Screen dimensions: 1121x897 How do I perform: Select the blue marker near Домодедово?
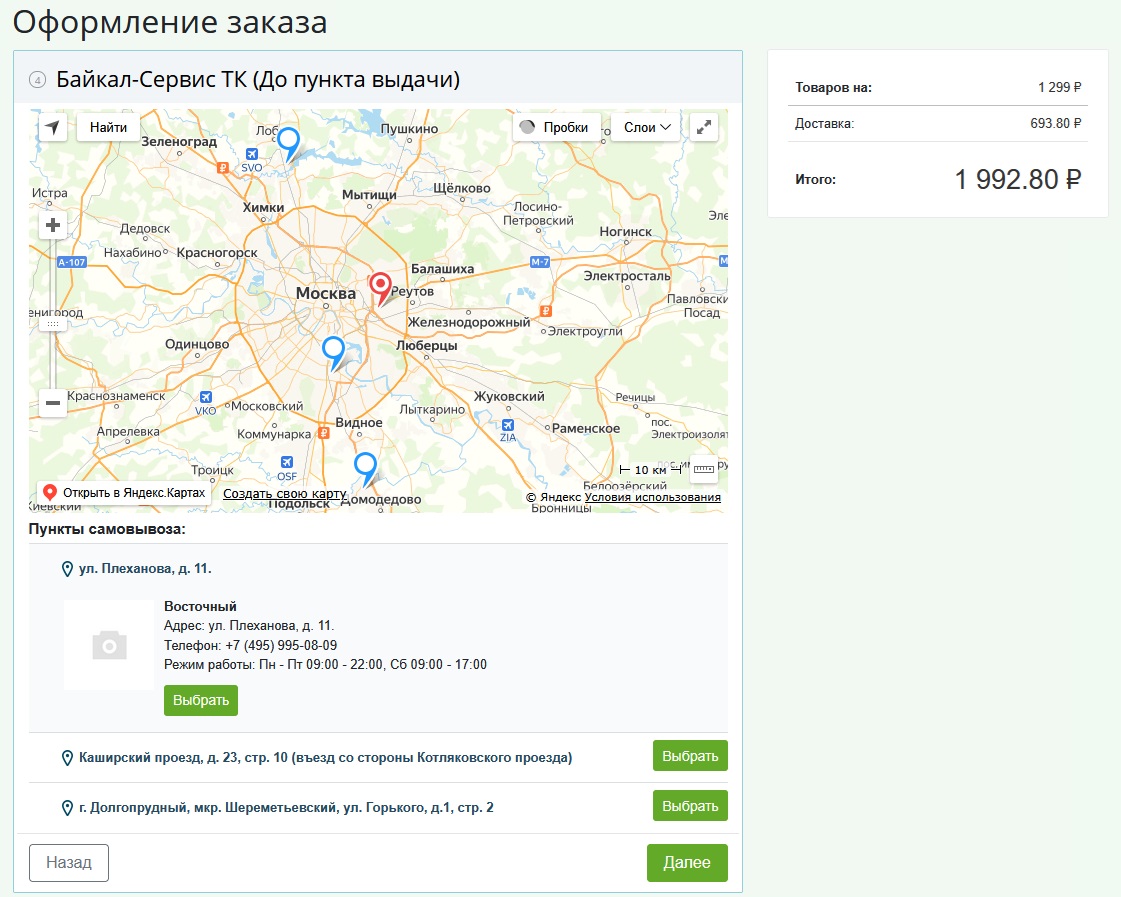[366, 467]
